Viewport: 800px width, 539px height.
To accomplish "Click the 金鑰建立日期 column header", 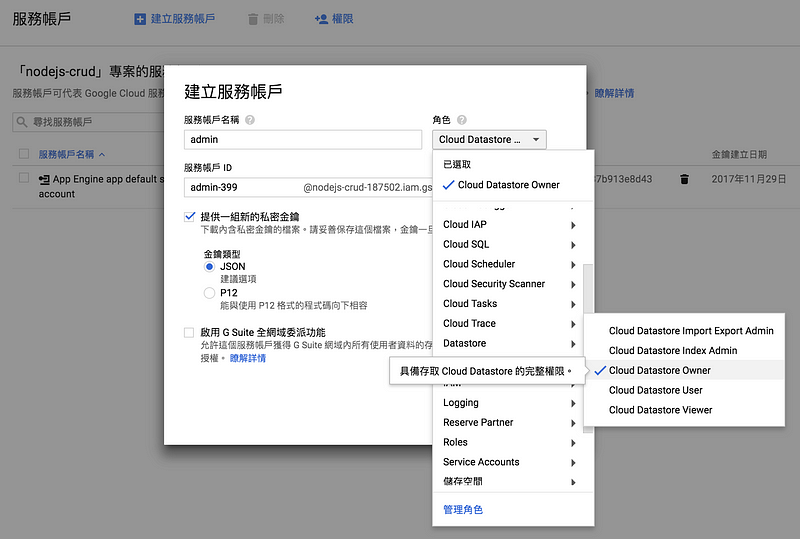I will tap(739, 155).
